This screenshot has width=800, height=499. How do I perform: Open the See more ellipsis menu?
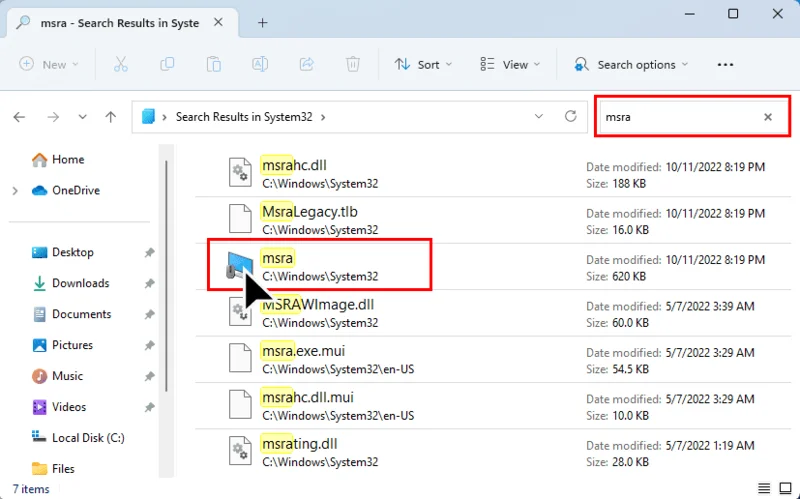725,64
